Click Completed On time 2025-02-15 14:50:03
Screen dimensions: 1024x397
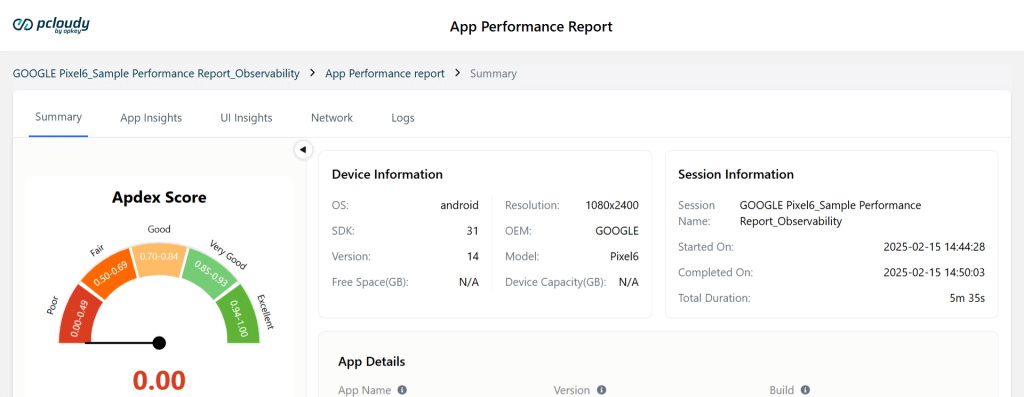(934, 272)
